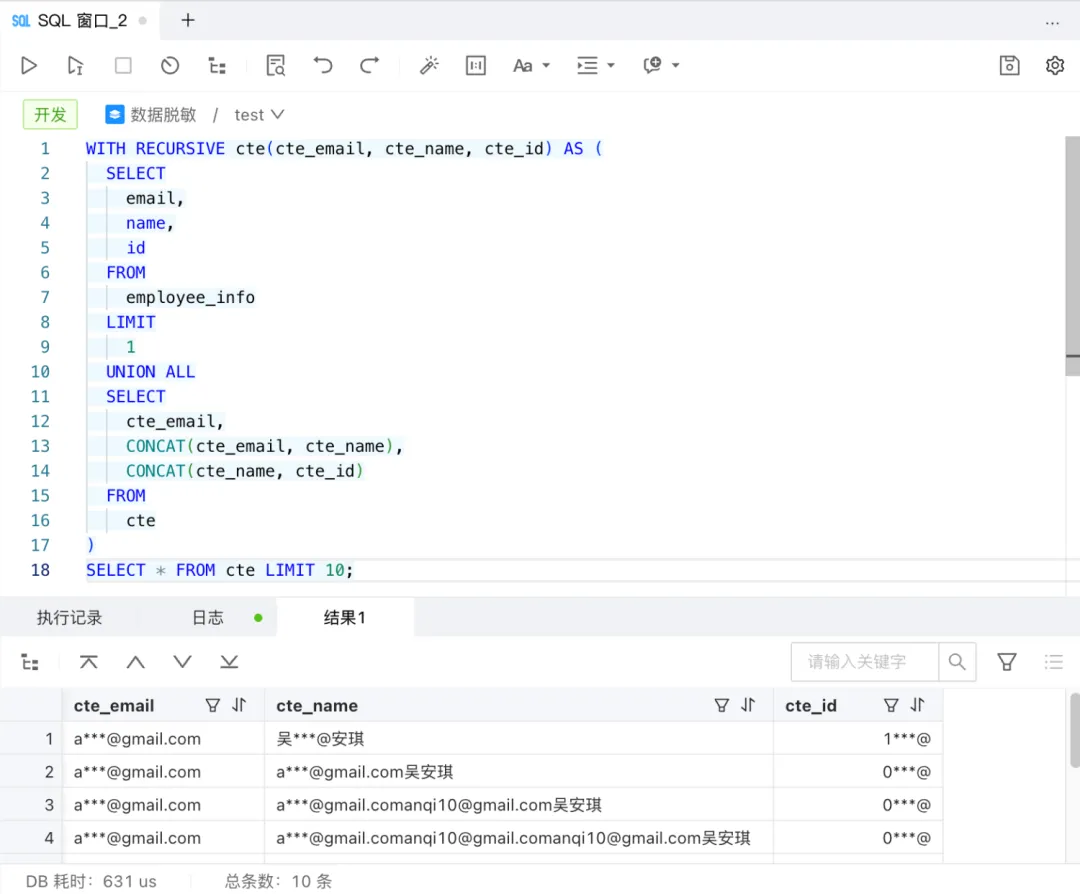The image size is (1080, 894).
Task: Click the editor vertical scrollbar
Action: 1072,255
